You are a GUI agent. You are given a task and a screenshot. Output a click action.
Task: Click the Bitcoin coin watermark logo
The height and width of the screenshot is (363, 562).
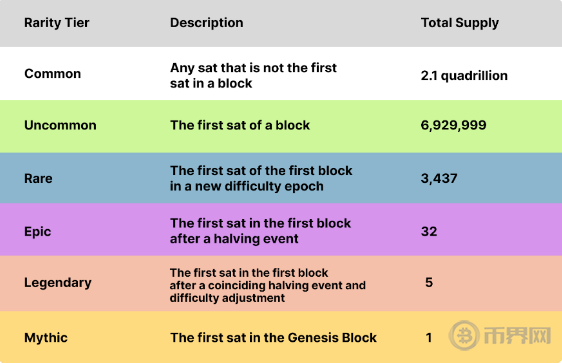tap(464, 335)
